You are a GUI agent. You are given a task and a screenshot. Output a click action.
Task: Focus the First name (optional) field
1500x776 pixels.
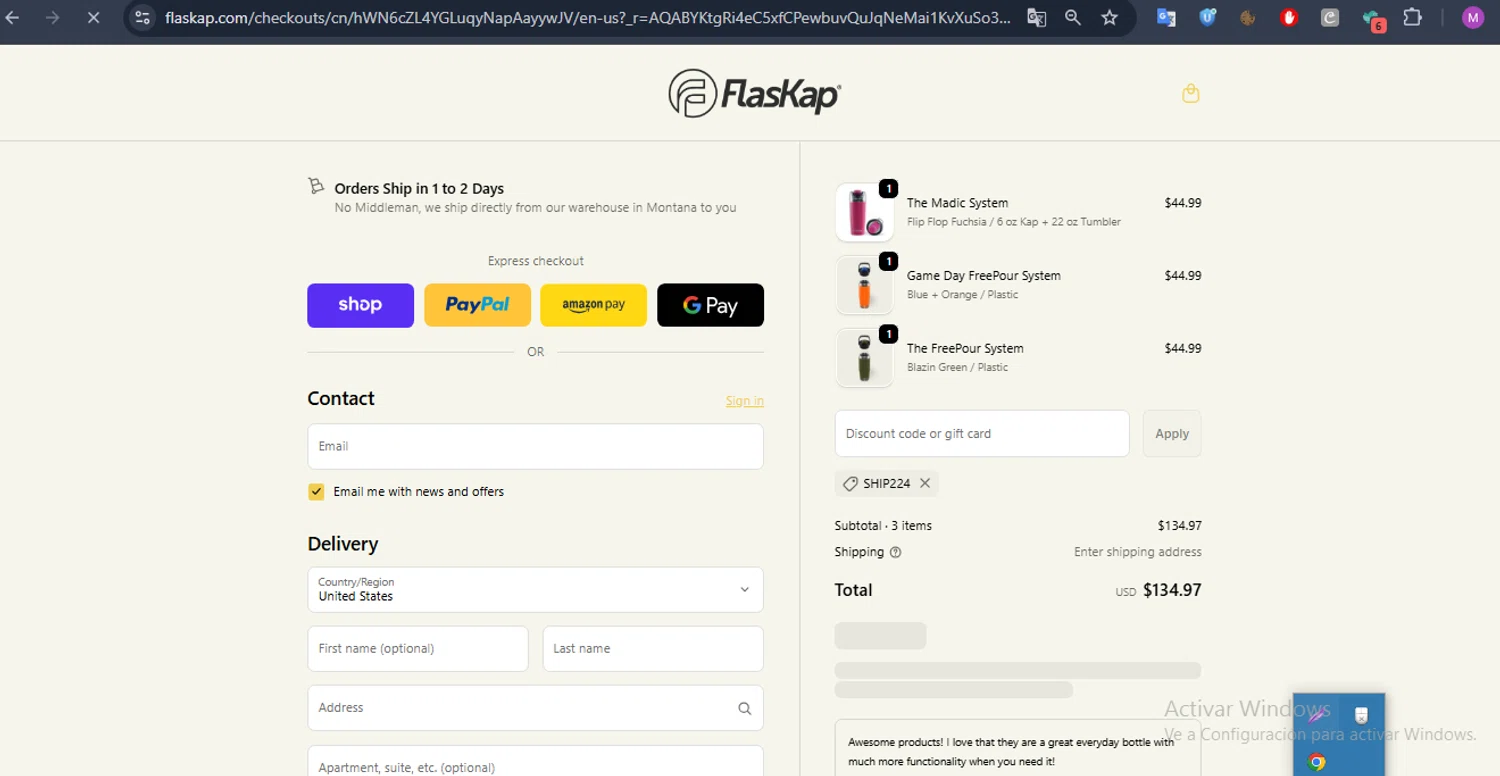(x=418, y=649)
